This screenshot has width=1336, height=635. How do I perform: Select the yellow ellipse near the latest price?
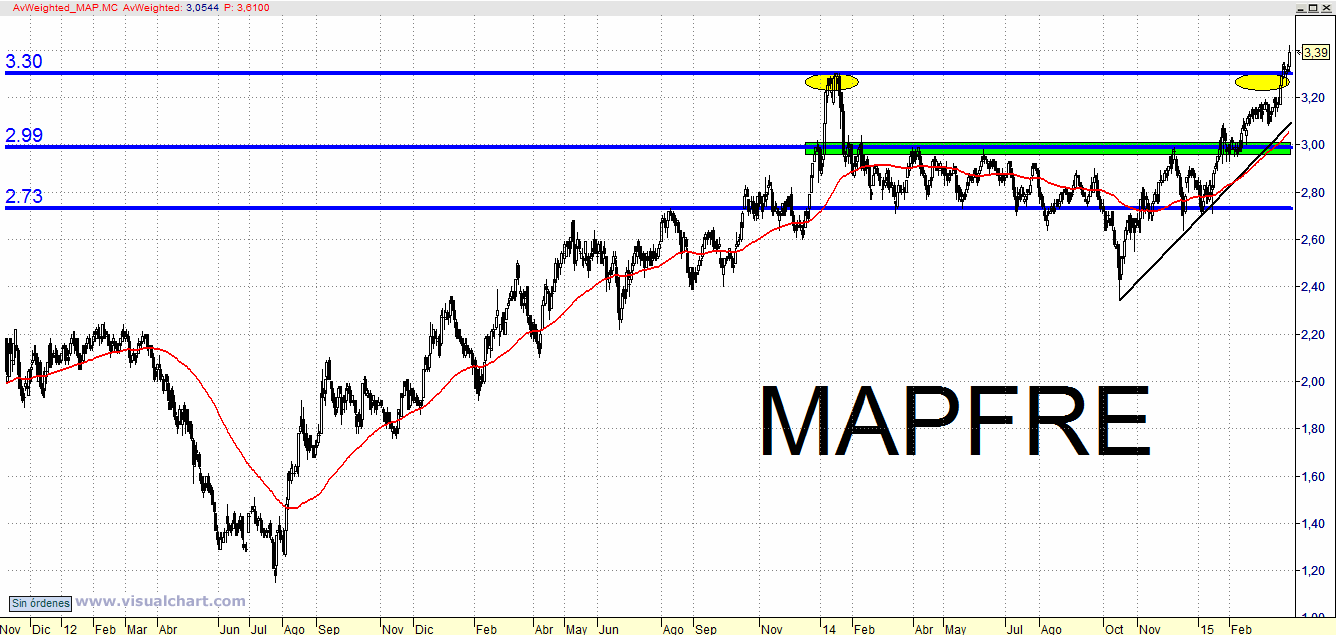pyautogui.click(x=1262, y=82)
